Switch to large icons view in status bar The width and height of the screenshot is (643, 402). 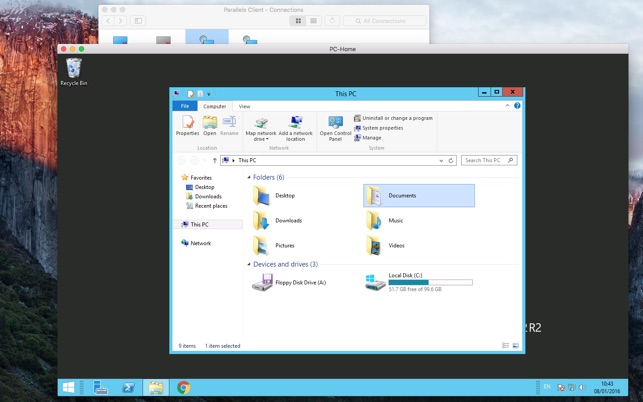[515, 346]
